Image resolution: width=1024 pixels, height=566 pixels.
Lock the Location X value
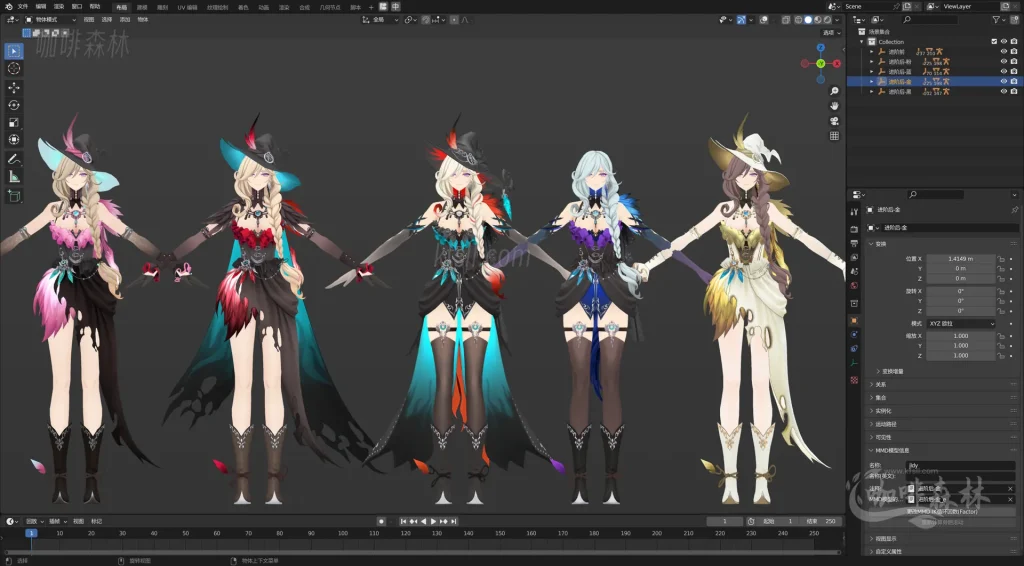[x=1000, y=259]
